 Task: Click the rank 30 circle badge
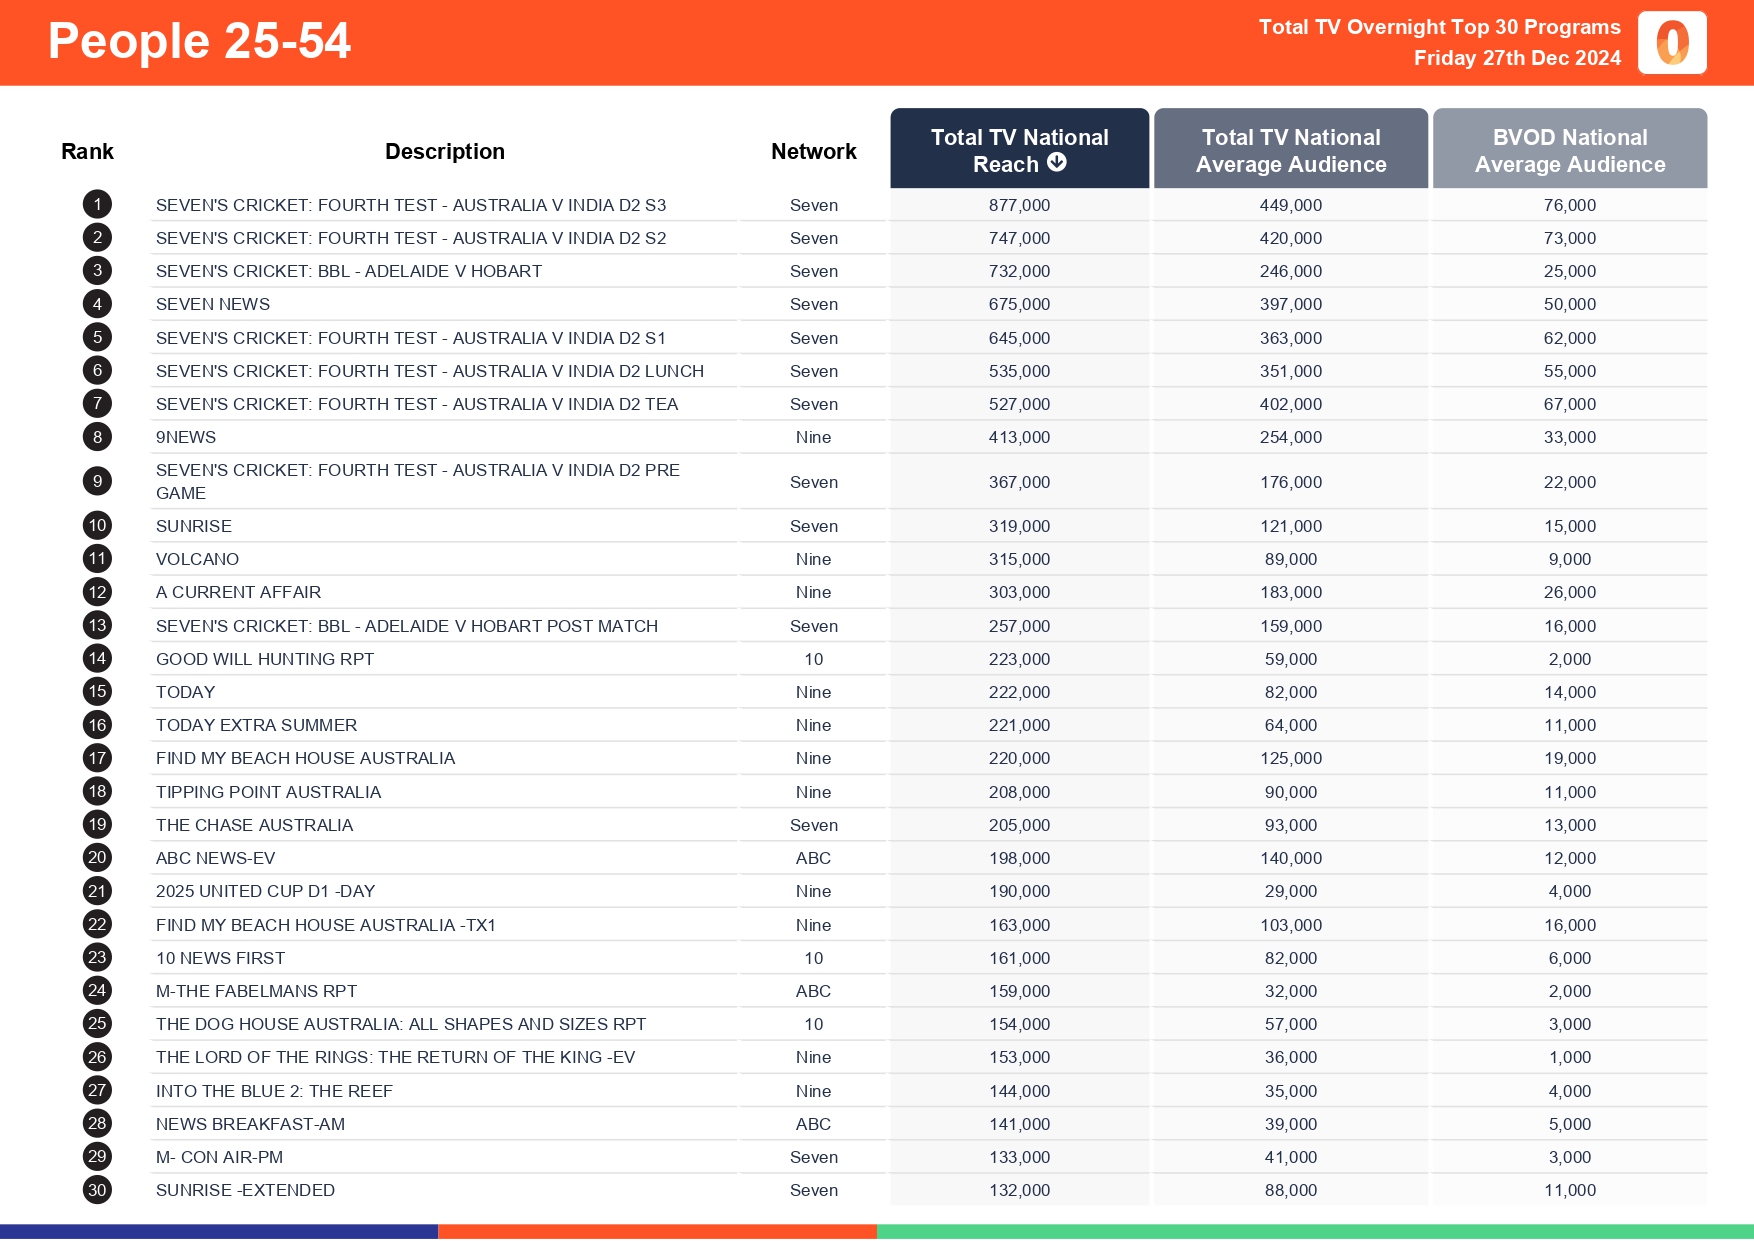pyautogui.click(x=97, y=1190)
